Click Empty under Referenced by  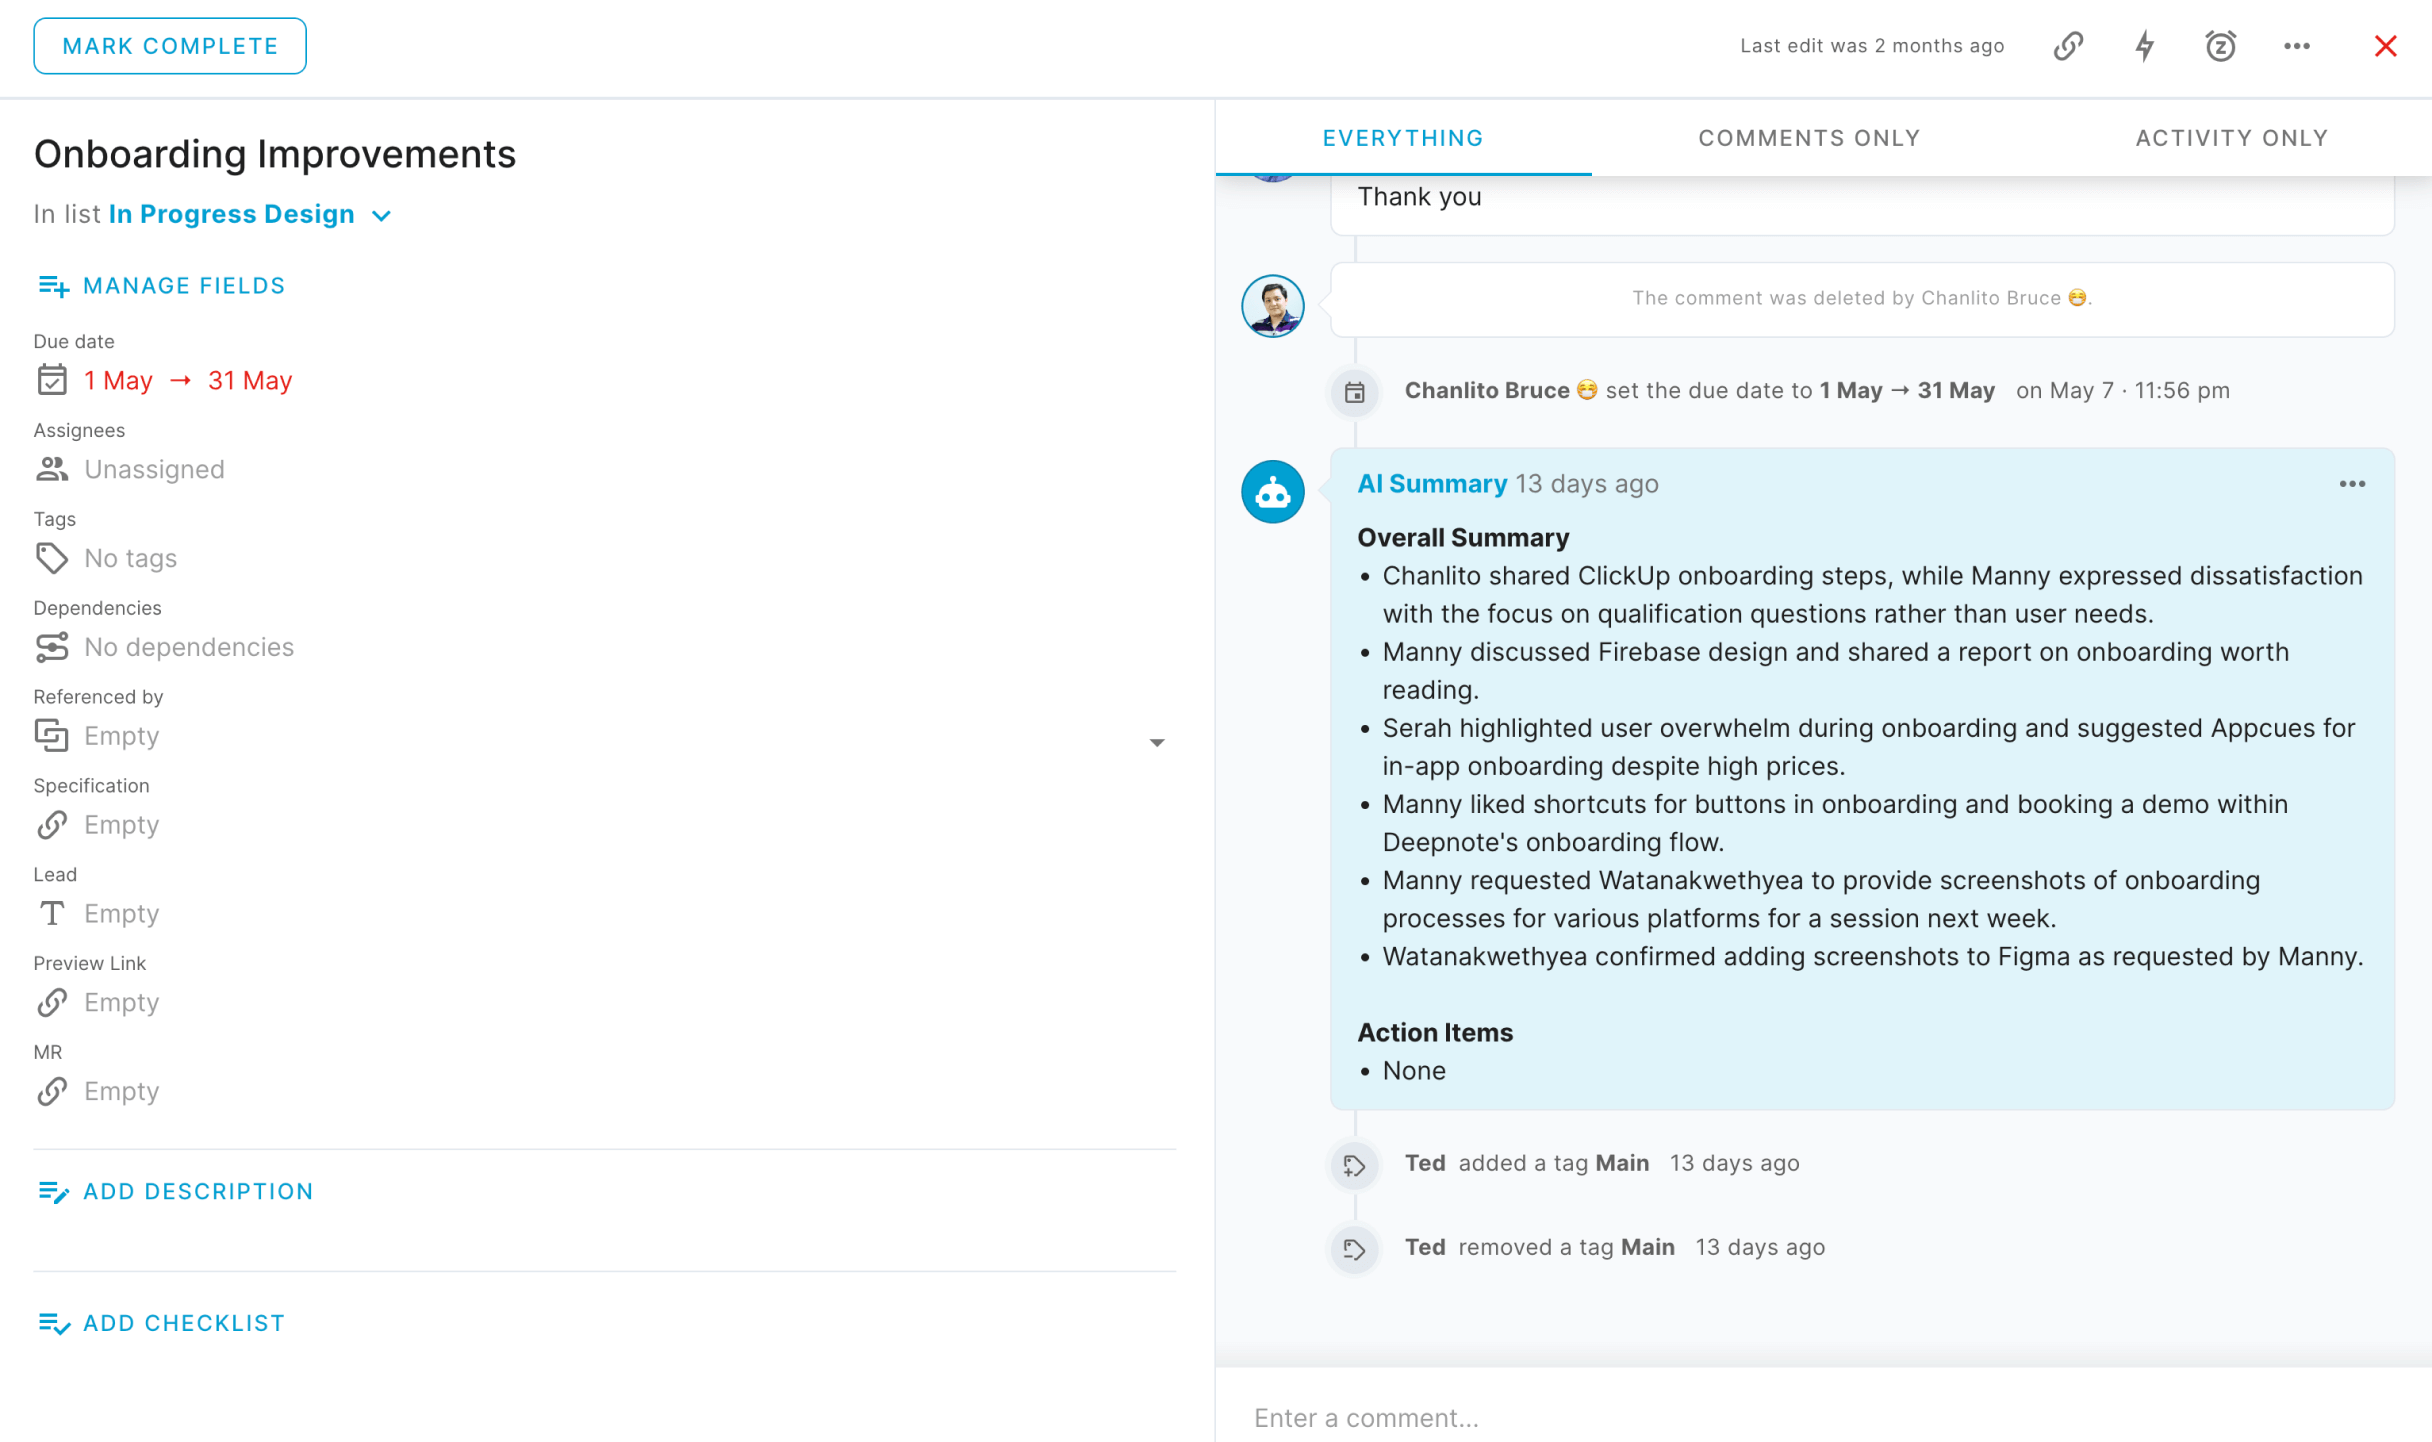[122, 736]
